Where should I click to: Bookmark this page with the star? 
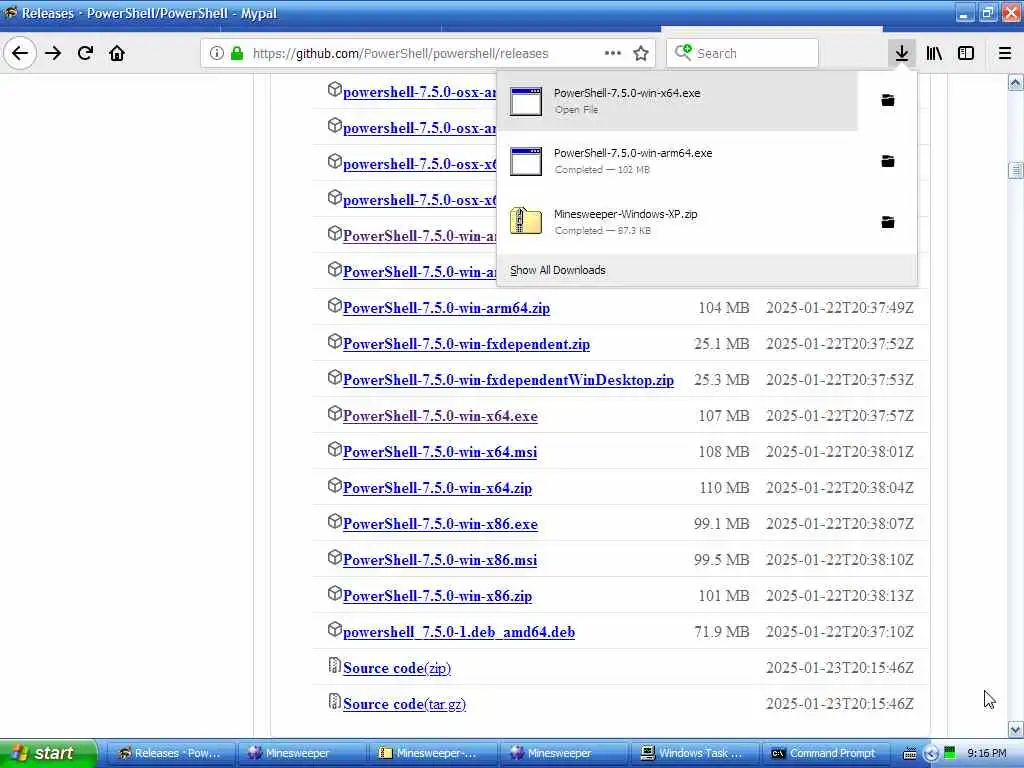pos(641,54)
